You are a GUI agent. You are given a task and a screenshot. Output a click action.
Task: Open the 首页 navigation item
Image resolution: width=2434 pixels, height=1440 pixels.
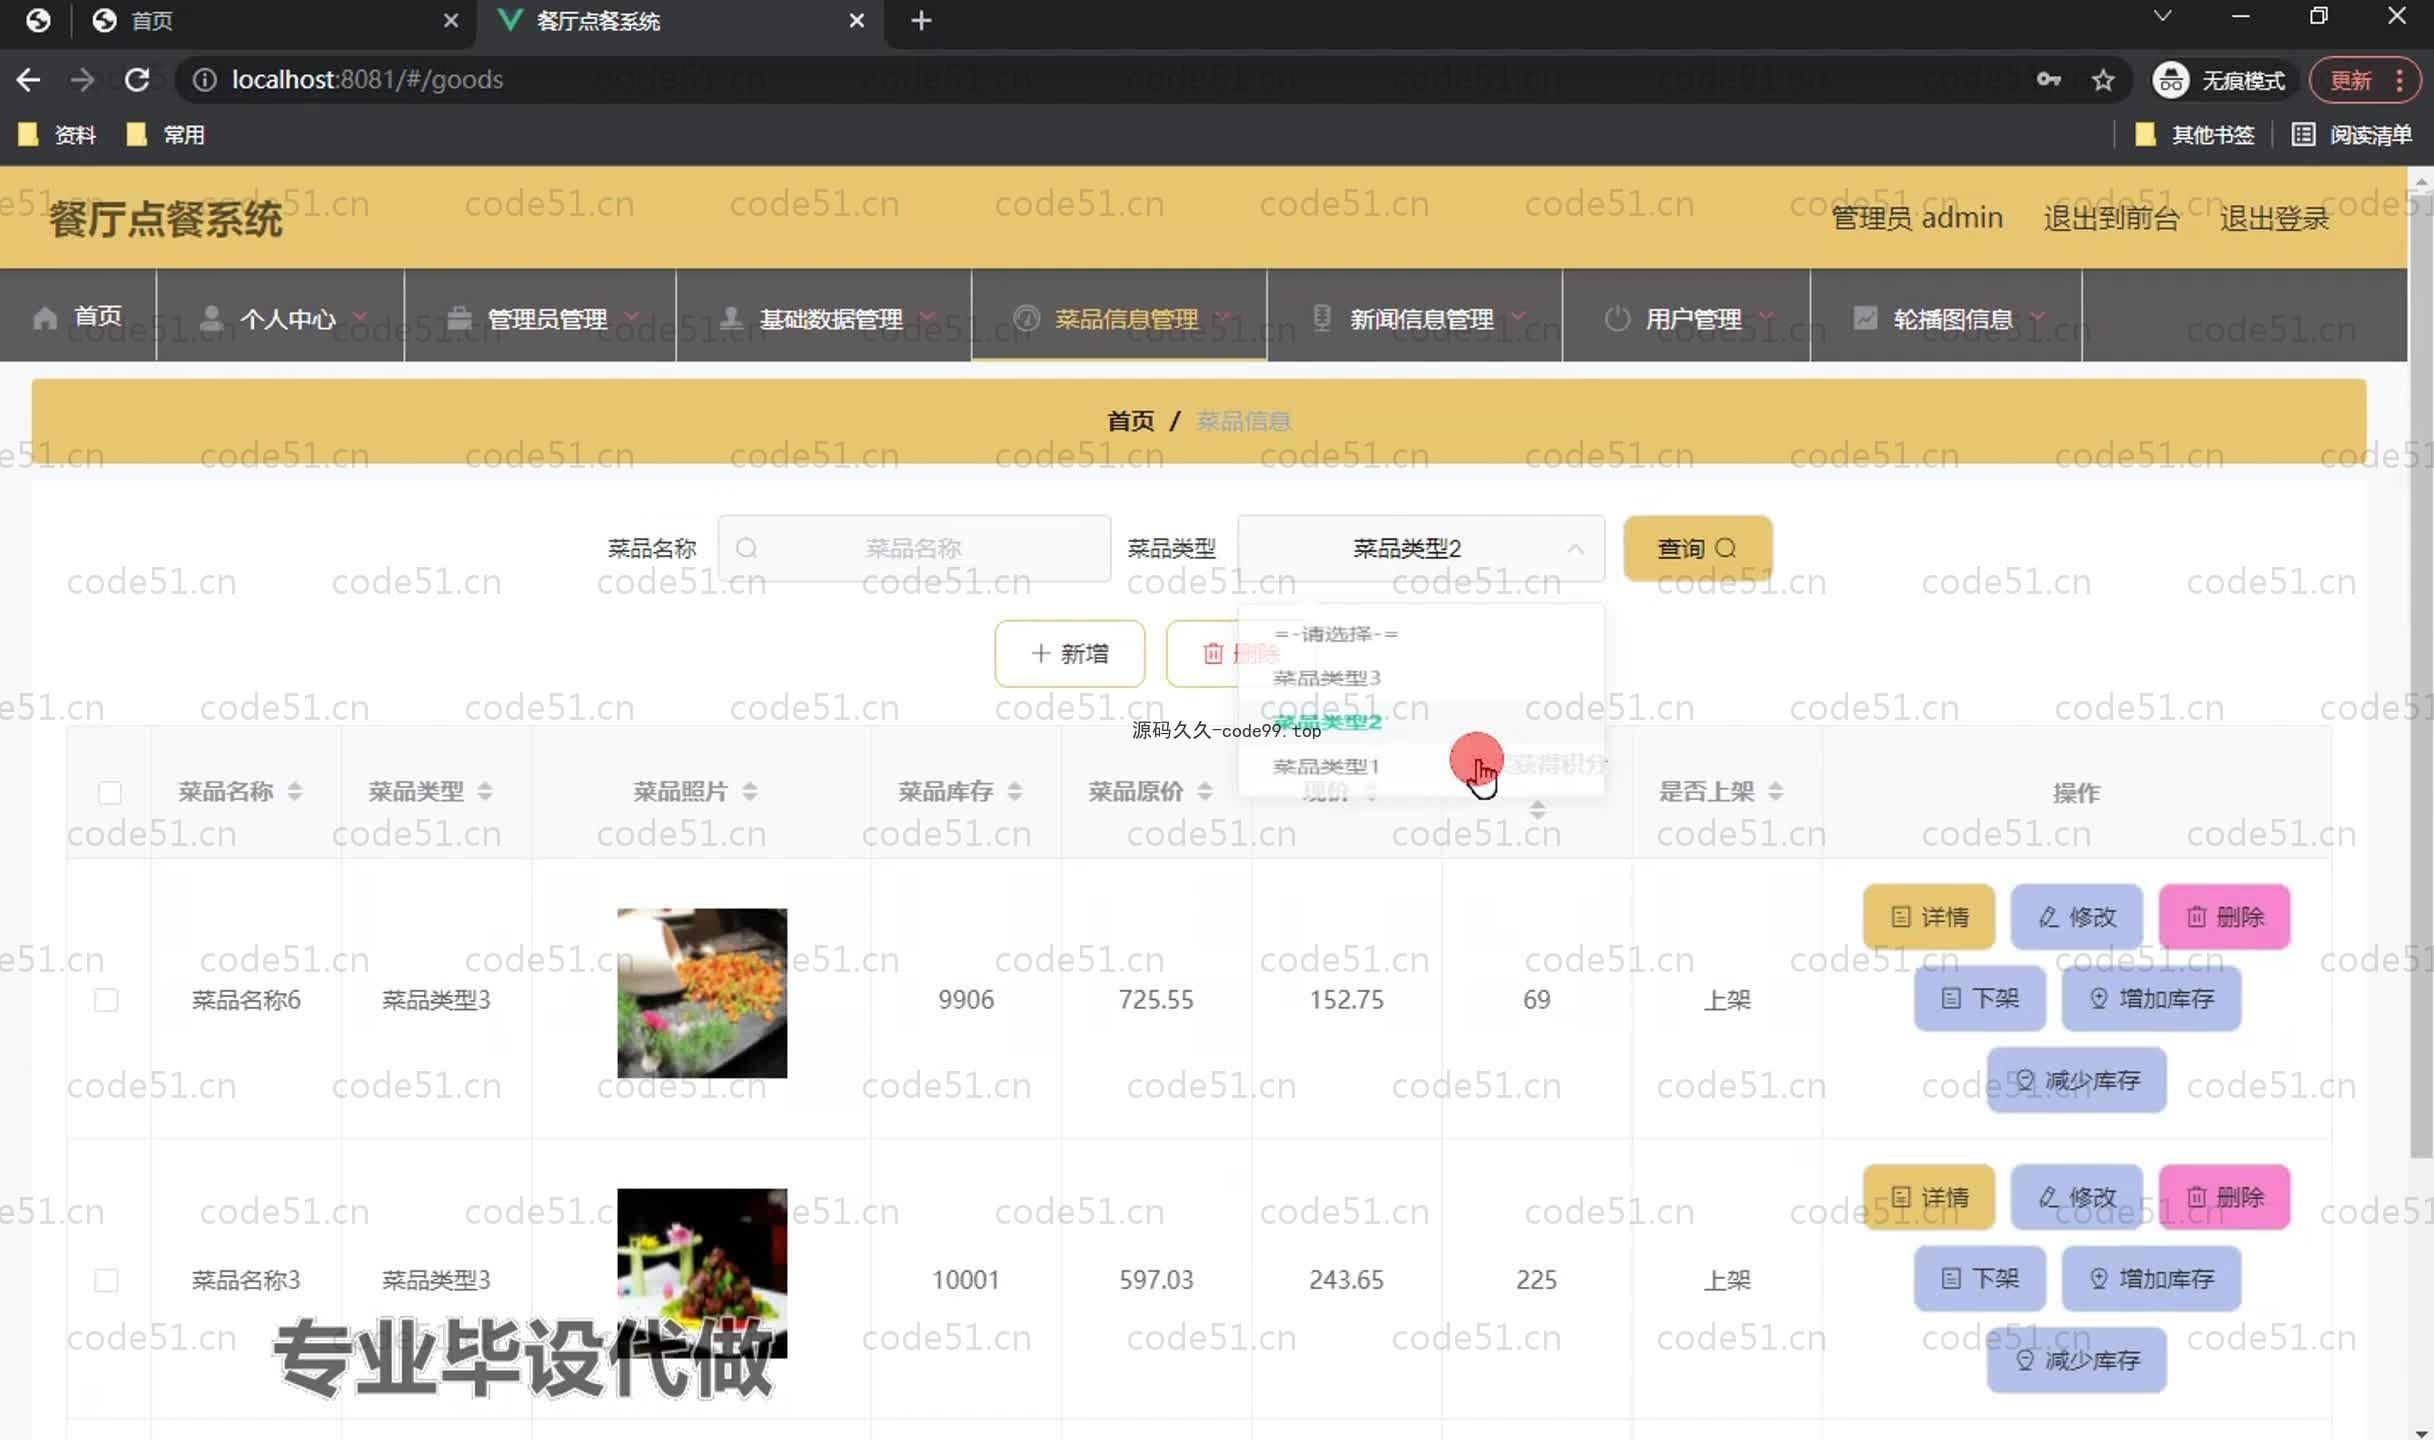click(78, 318)
